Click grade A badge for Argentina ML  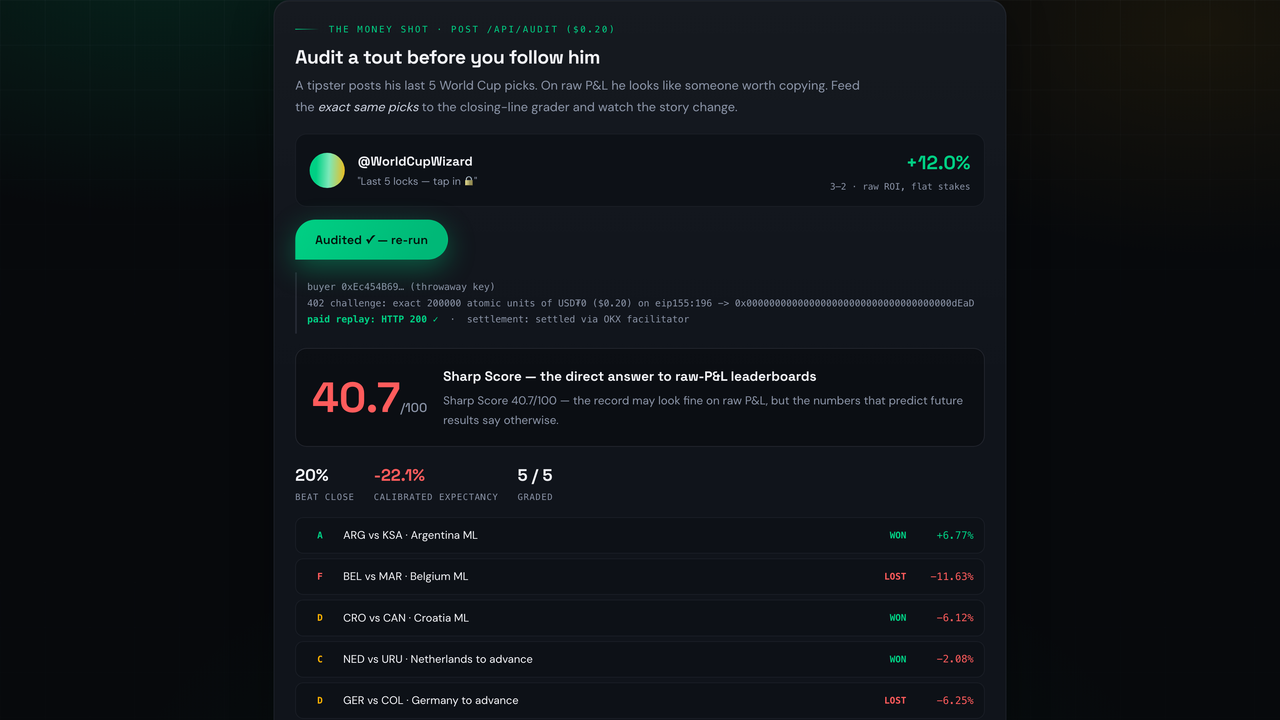click(320, 535)
